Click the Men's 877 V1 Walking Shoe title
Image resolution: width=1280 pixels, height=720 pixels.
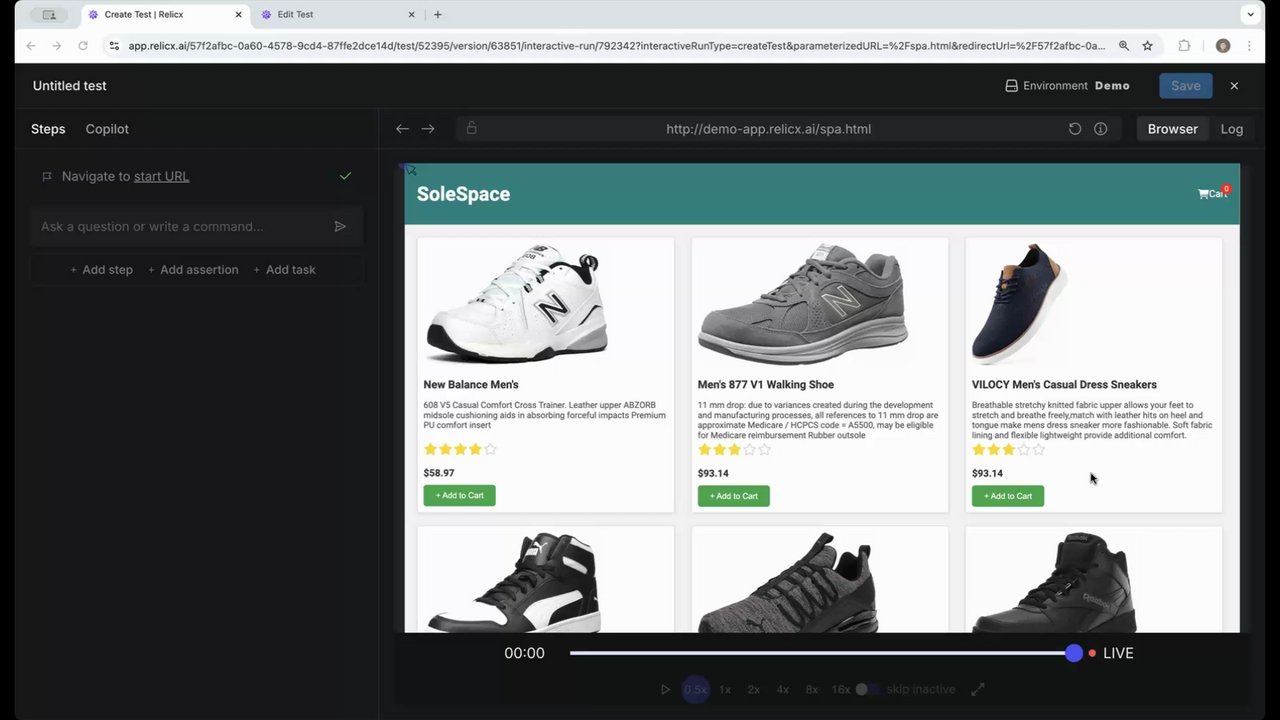tap(765, 385)
